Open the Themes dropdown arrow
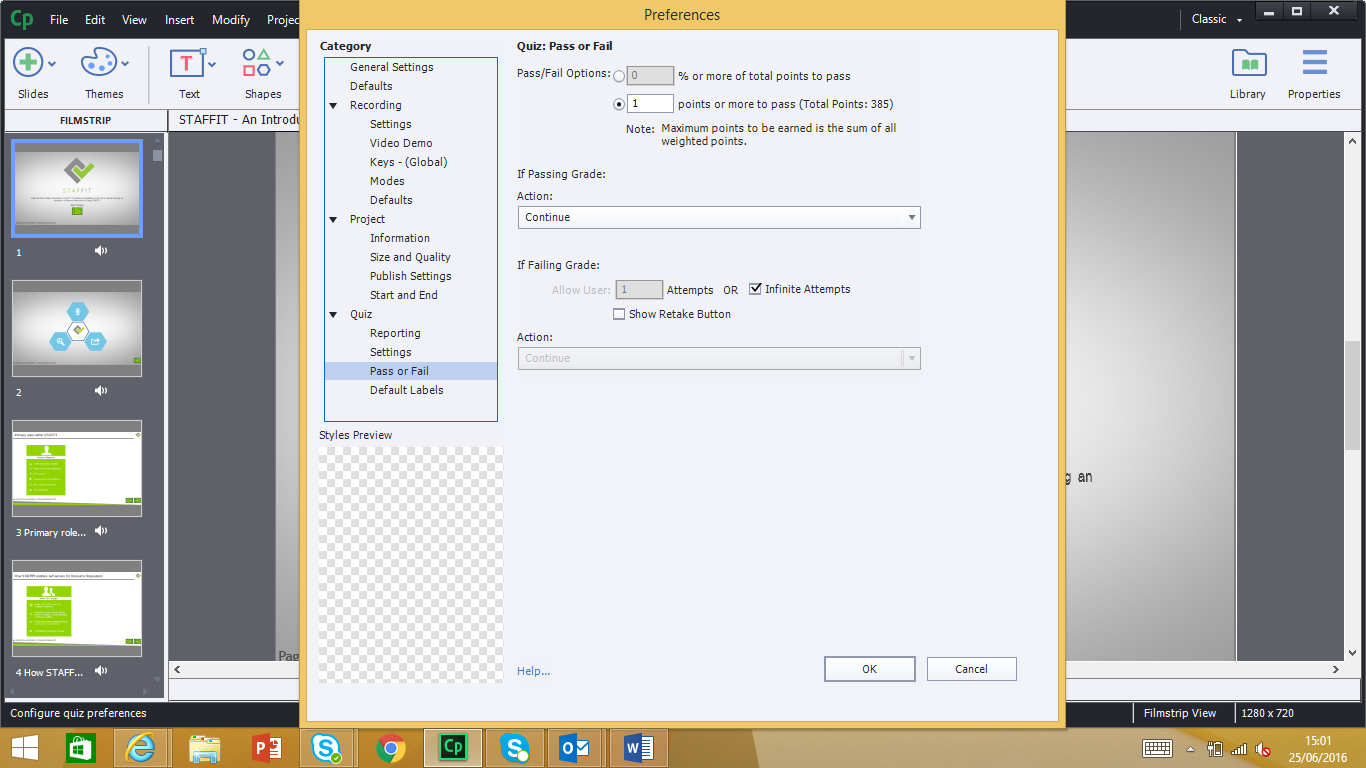The image size is (1366, 768). [126, 64]
